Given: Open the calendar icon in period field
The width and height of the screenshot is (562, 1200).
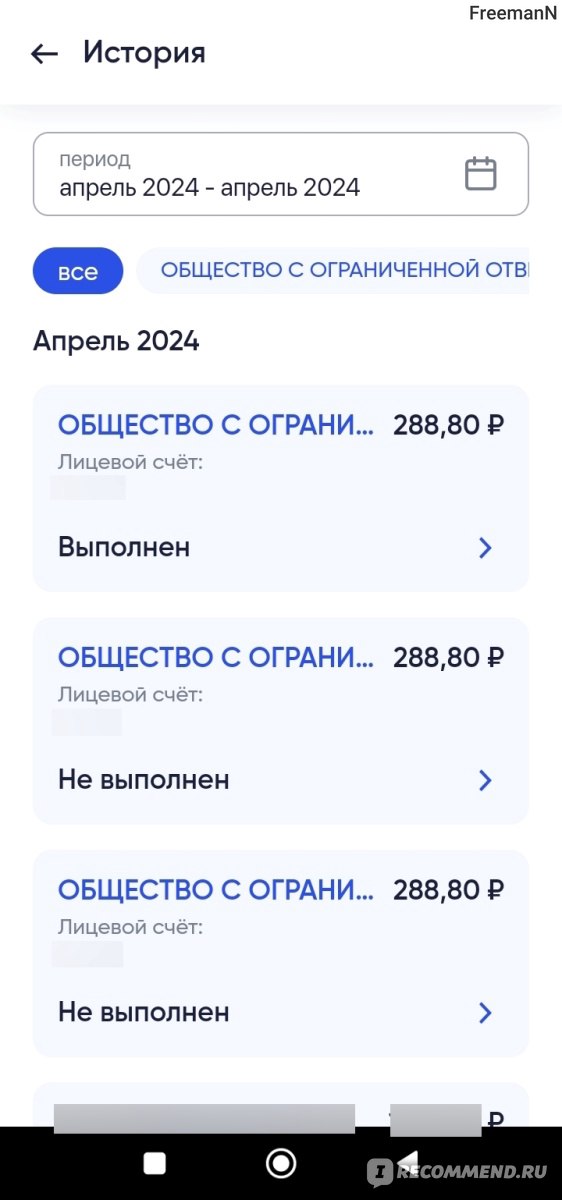Looking at the screenshot, I should 481,174.
